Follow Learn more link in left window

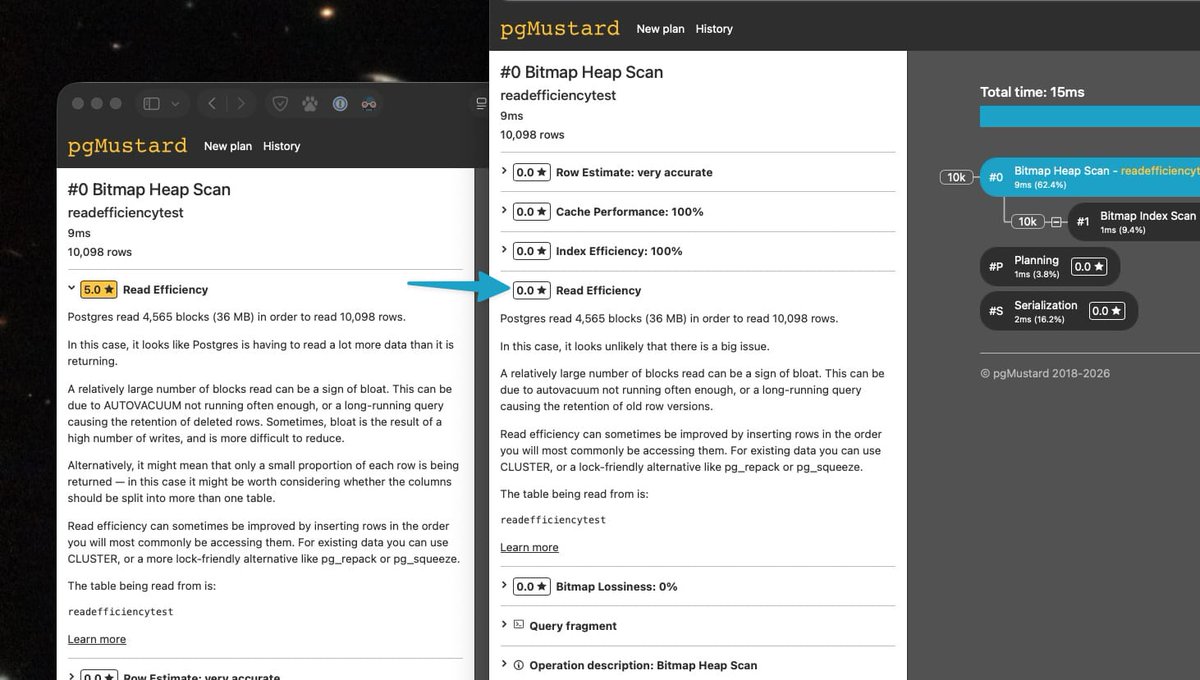click(x=97, y=639)
